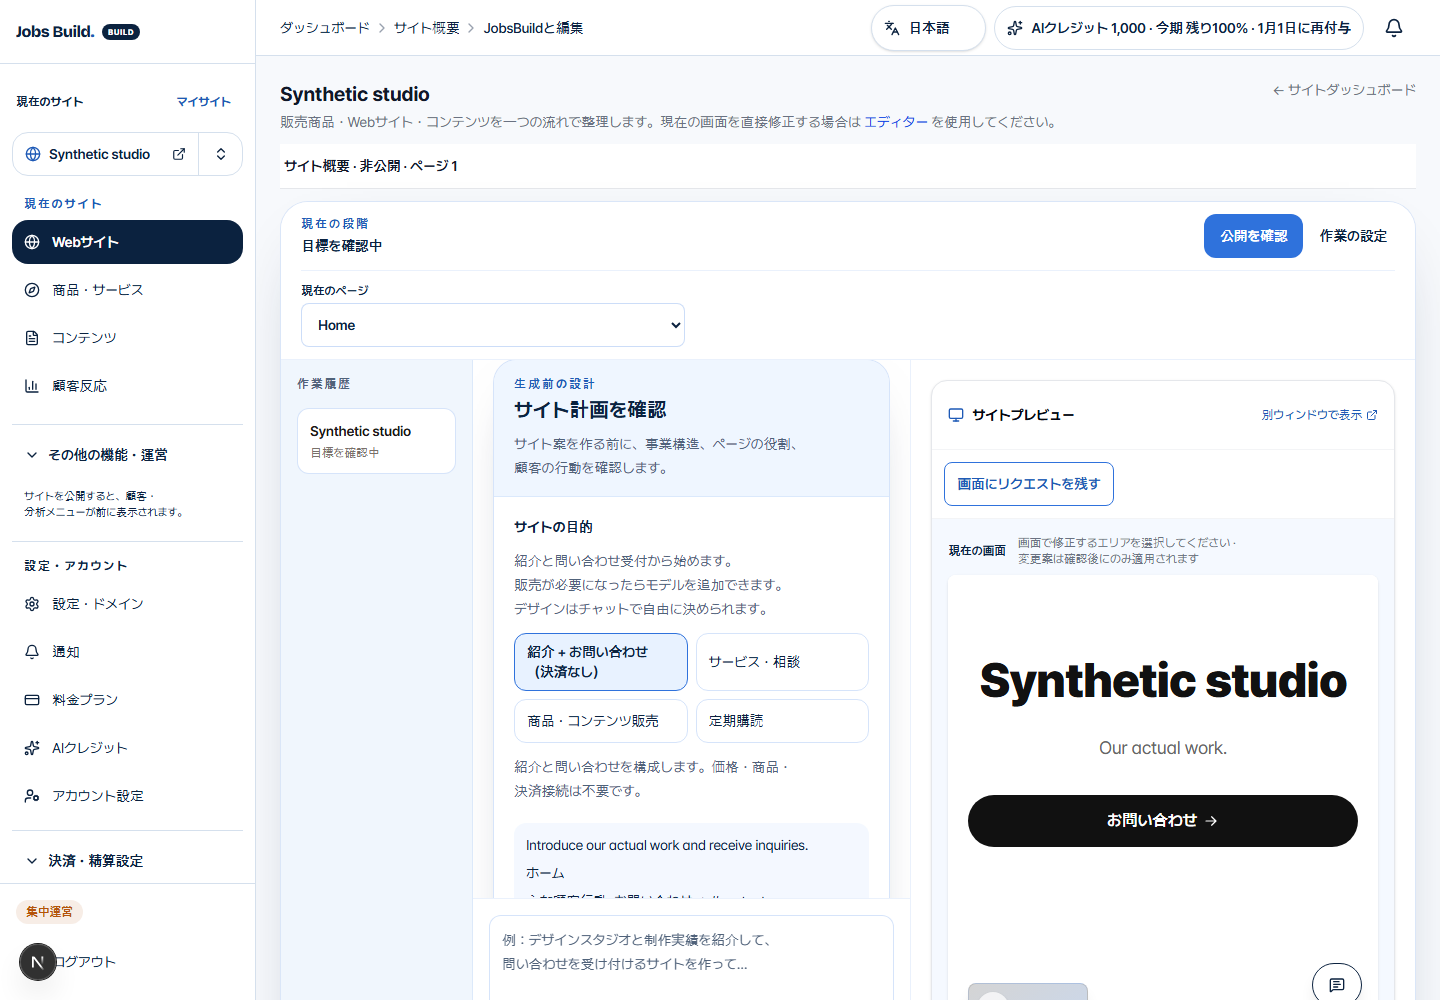Click the gear icon for 設定・ドメイン
The width and height of the screenshot is (1440, 1000).
[32, 604]
